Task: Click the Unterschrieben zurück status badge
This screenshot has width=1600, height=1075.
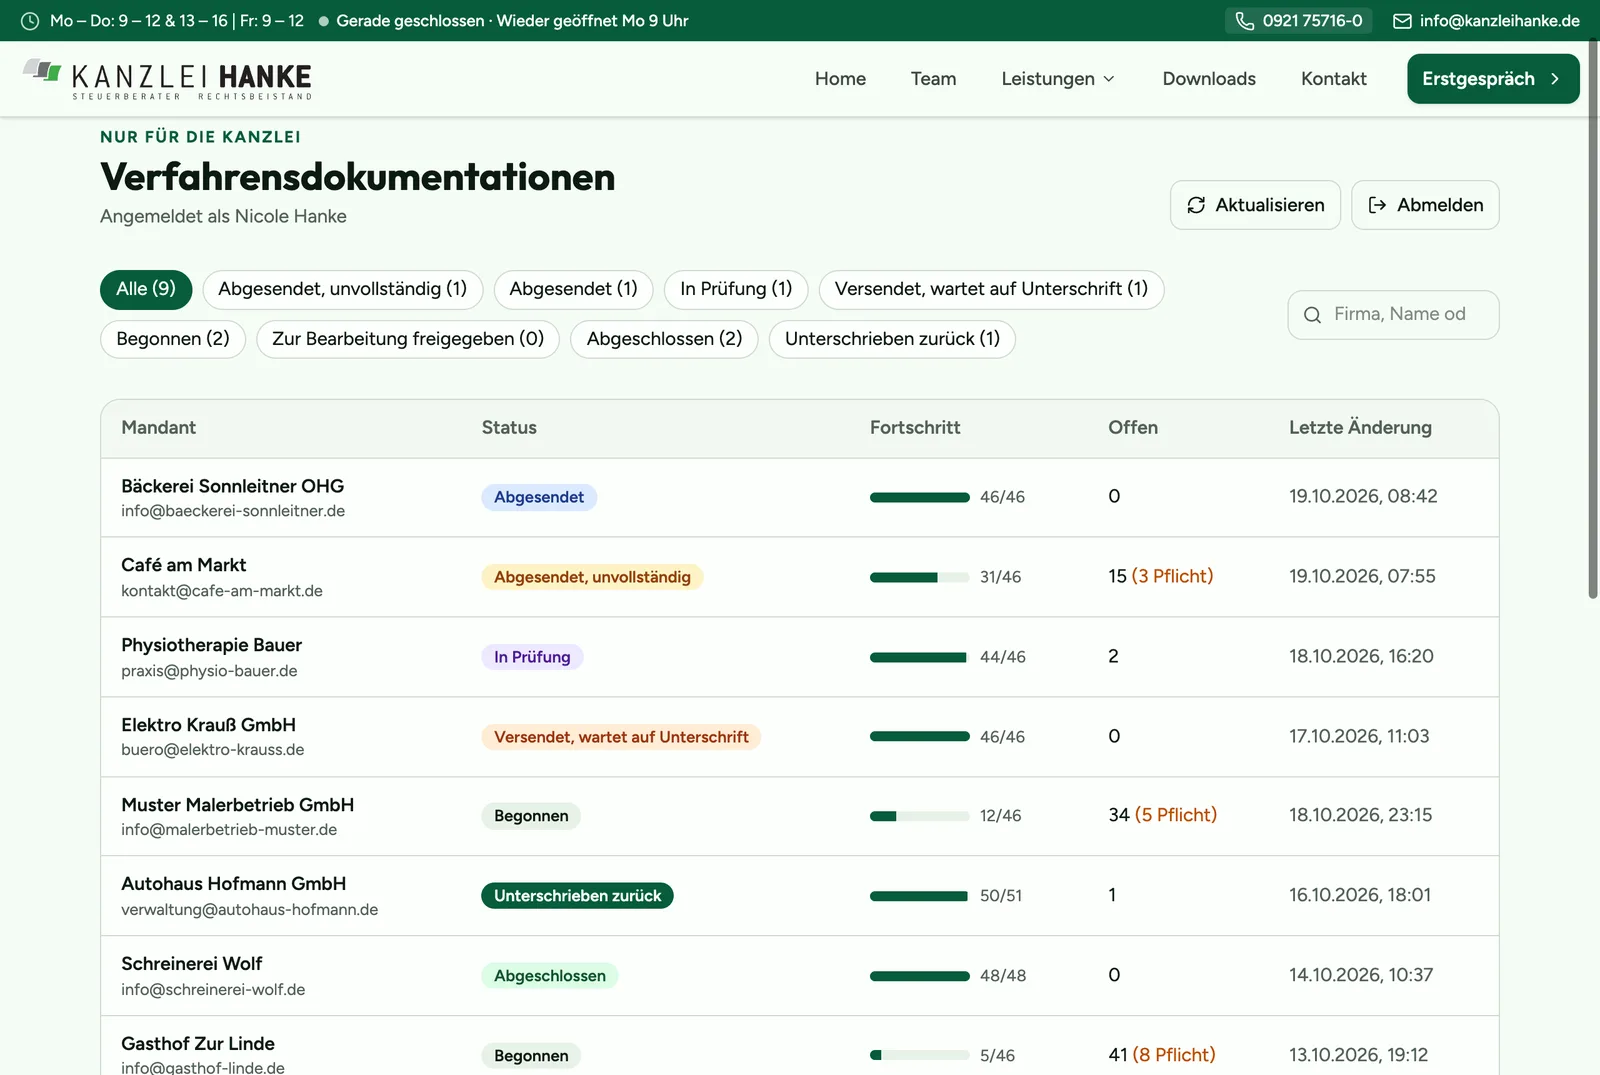Action: pos(577,896)
